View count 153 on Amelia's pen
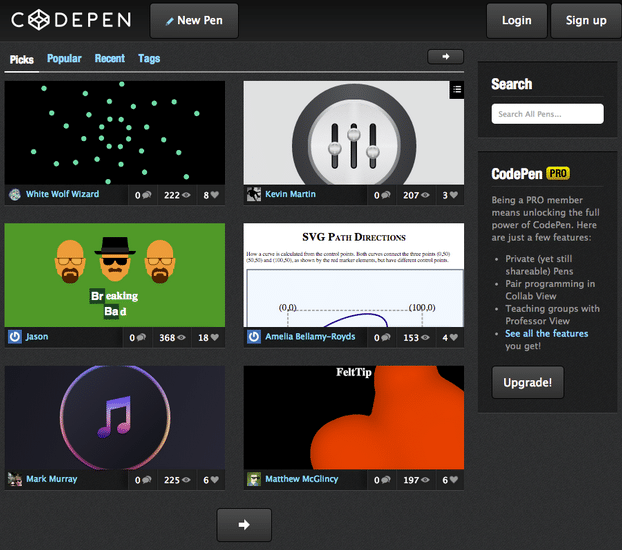Viewport: 622px width, 550px height. (416, 337)
